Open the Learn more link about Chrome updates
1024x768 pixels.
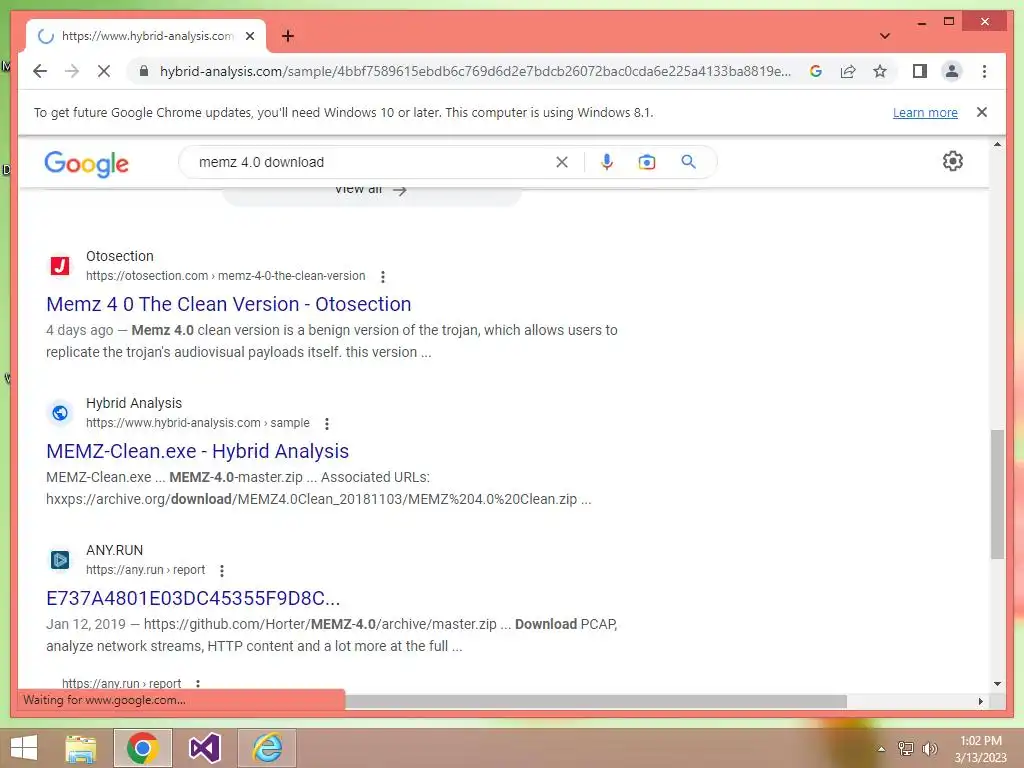(925, 112)
